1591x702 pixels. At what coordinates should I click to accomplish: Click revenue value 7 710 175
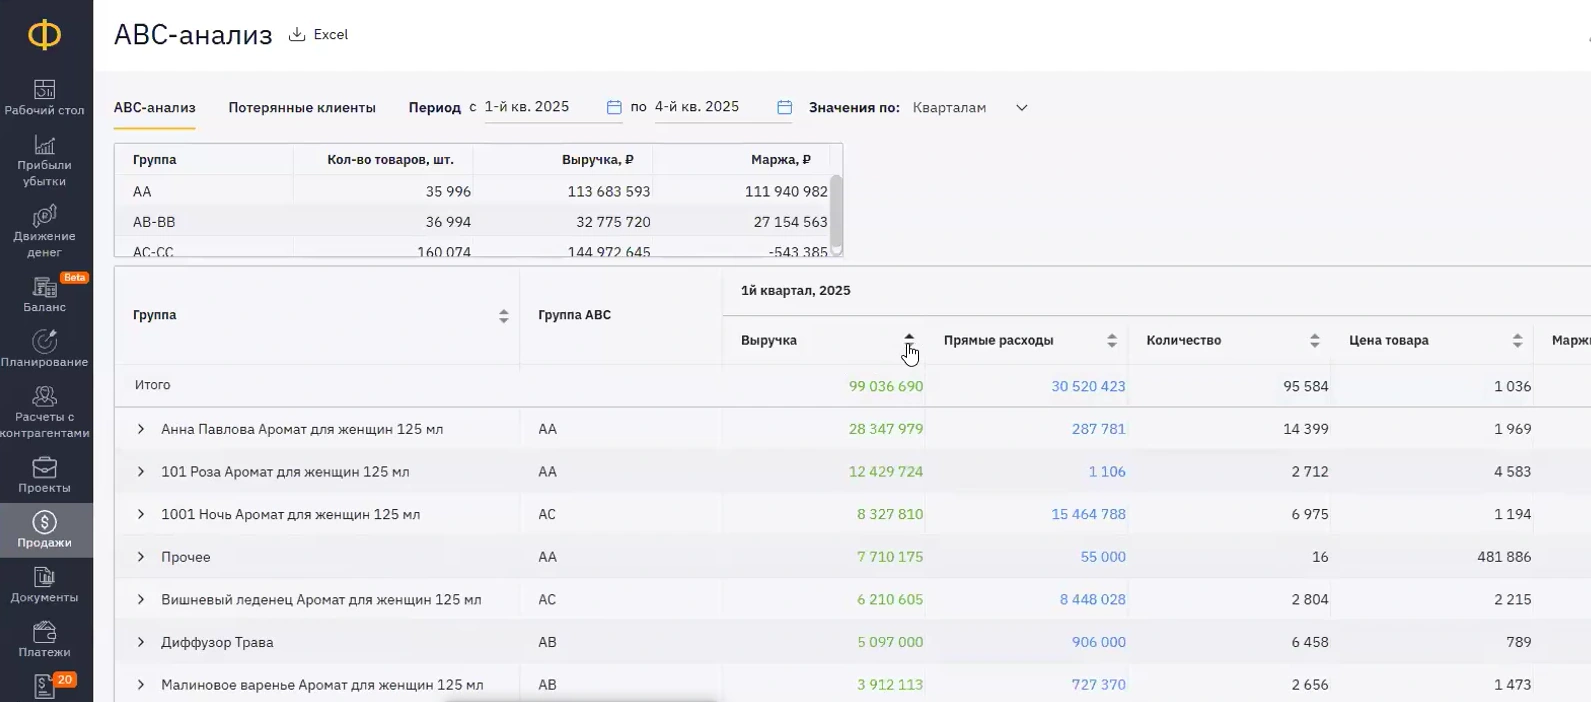coord(890,557)
